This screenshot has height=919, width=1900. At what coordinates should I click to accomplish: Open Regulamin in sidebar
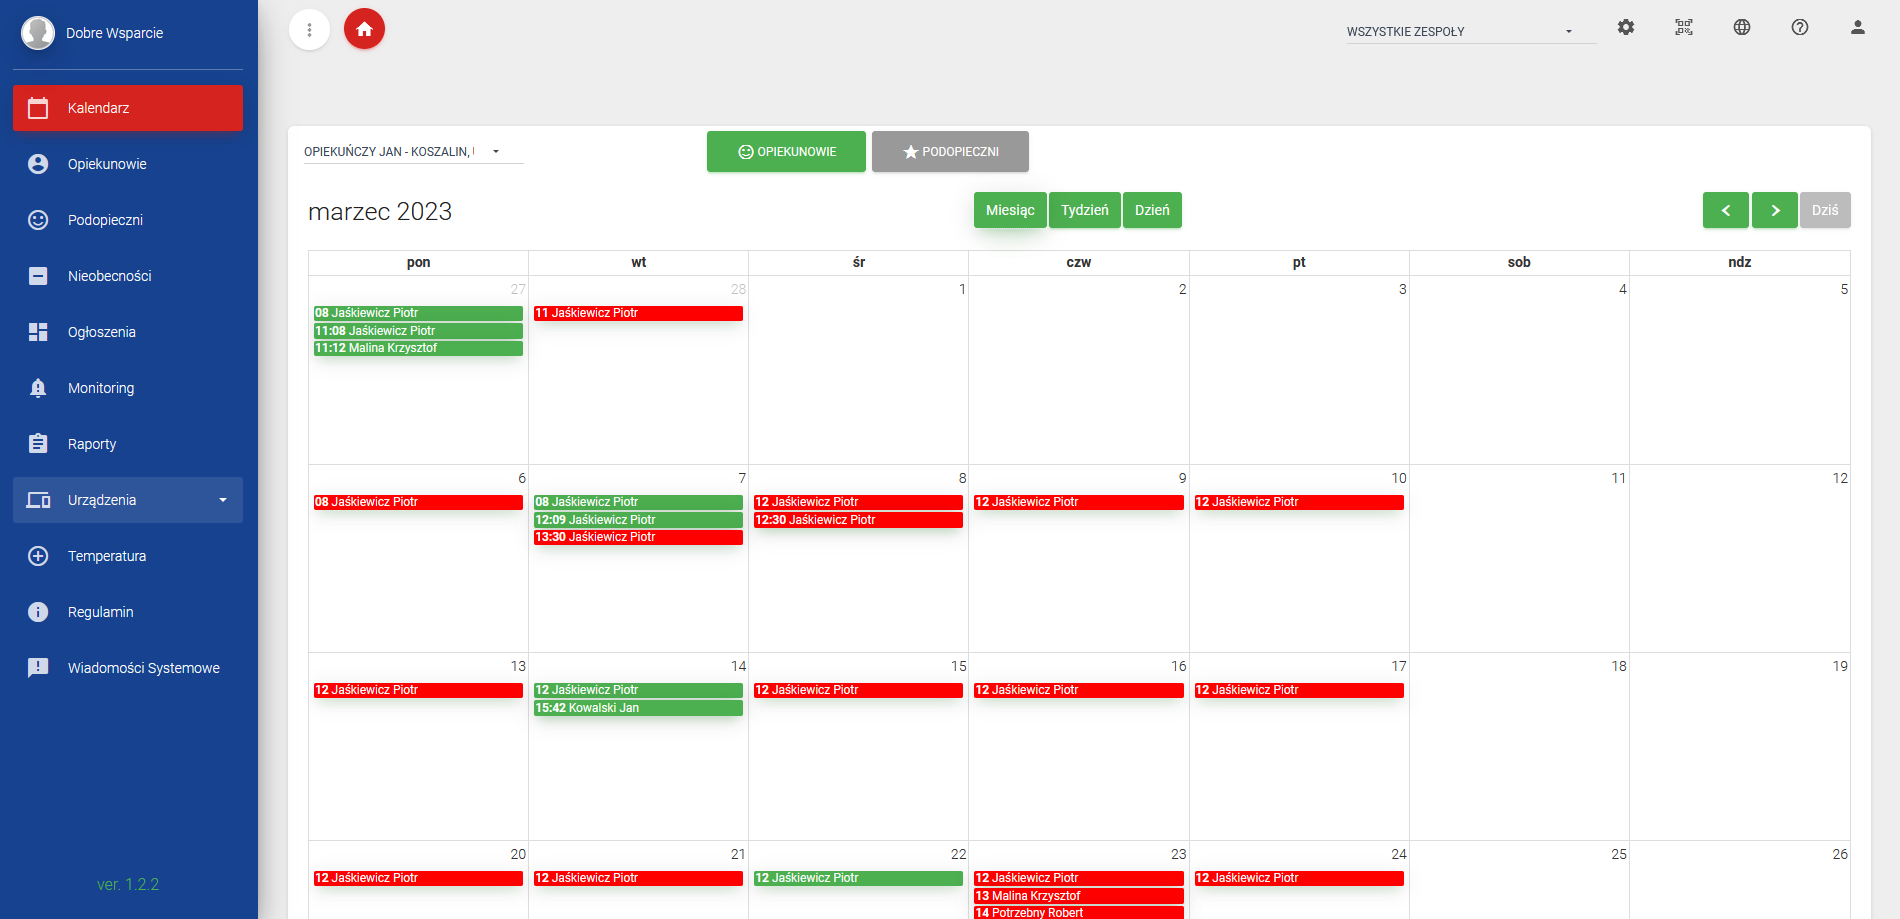(128, 612)
